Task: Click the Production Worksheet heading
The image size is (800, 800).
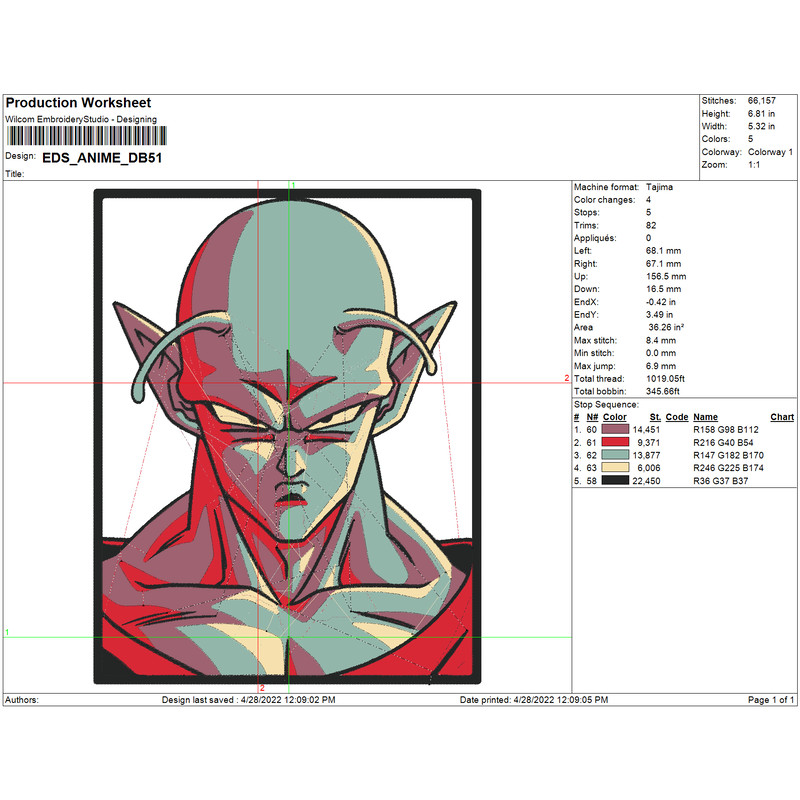Action: (x=78, y=103)
